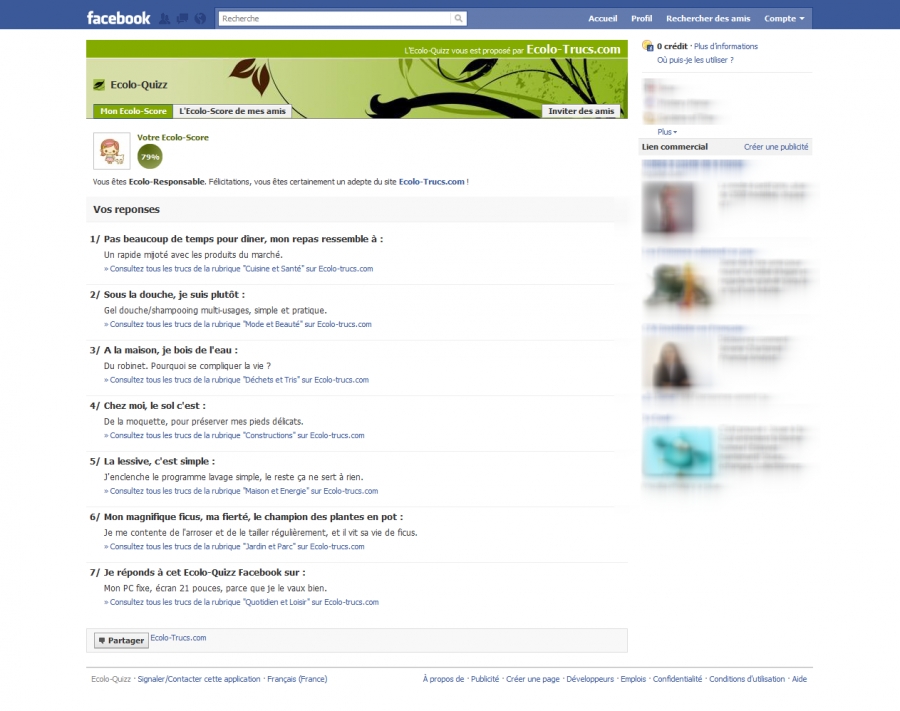Expand the Compte dropdown menu
Viewport: 900px width, 711px height.
click(x=784, y=18)
